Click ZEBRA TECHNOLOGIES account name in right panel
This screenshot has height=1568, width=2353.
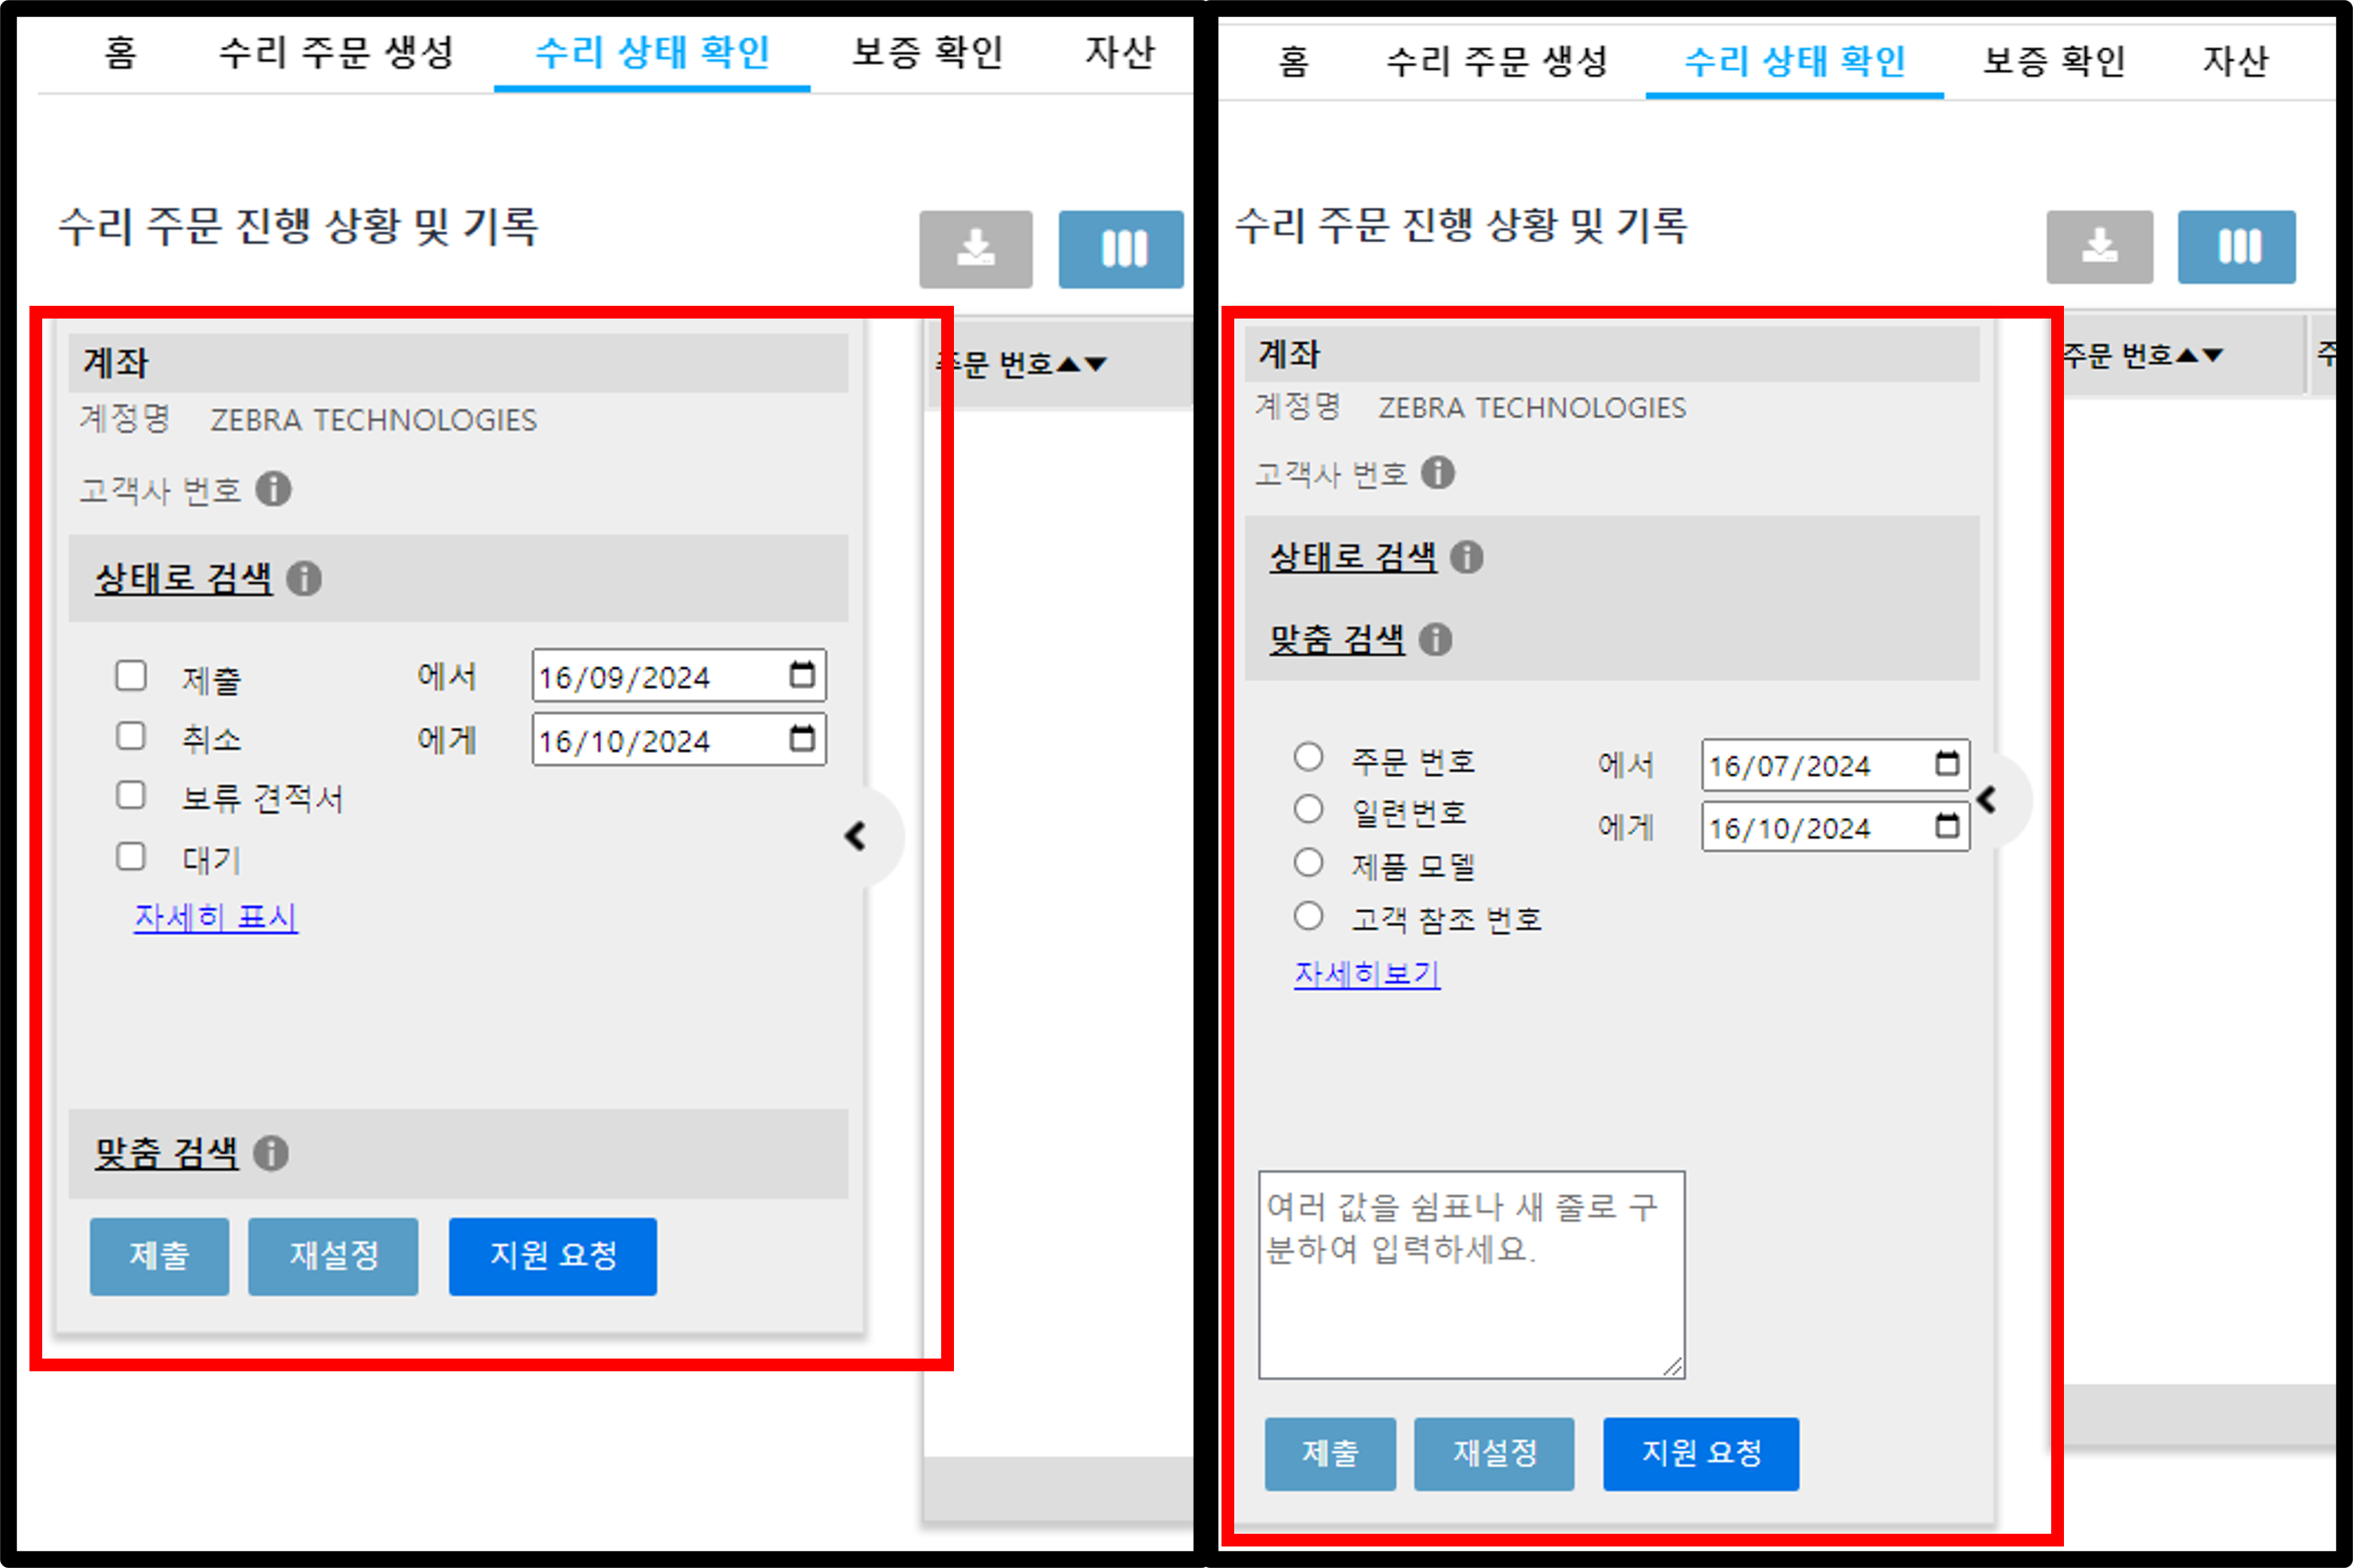1532,408
